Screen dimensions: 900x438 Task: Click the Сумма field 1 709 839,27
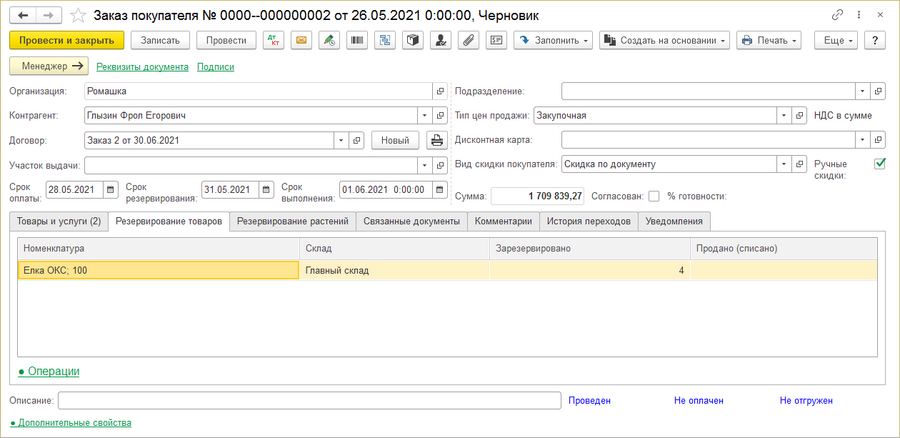click(x=538, y=196)
